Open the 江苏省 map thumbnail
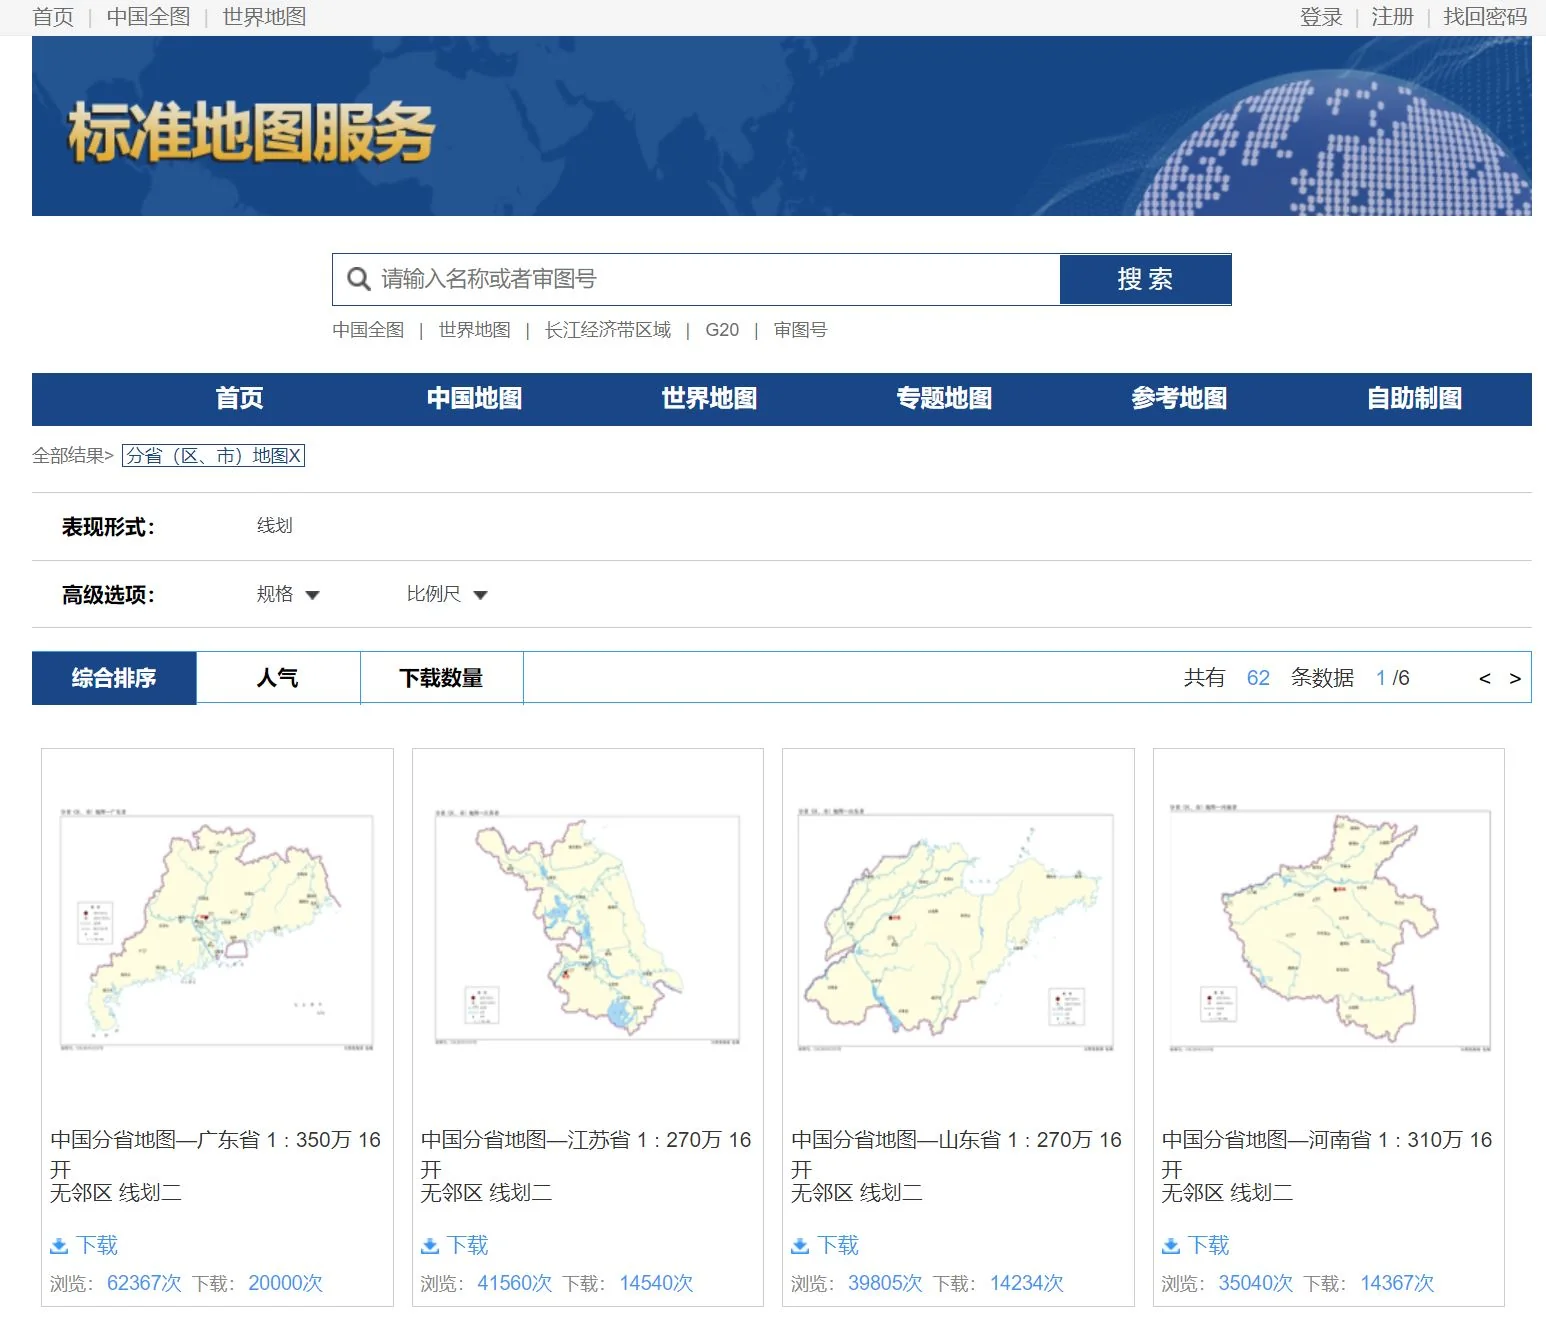This screenshot has width=1546, height=1321. (588, 930)
